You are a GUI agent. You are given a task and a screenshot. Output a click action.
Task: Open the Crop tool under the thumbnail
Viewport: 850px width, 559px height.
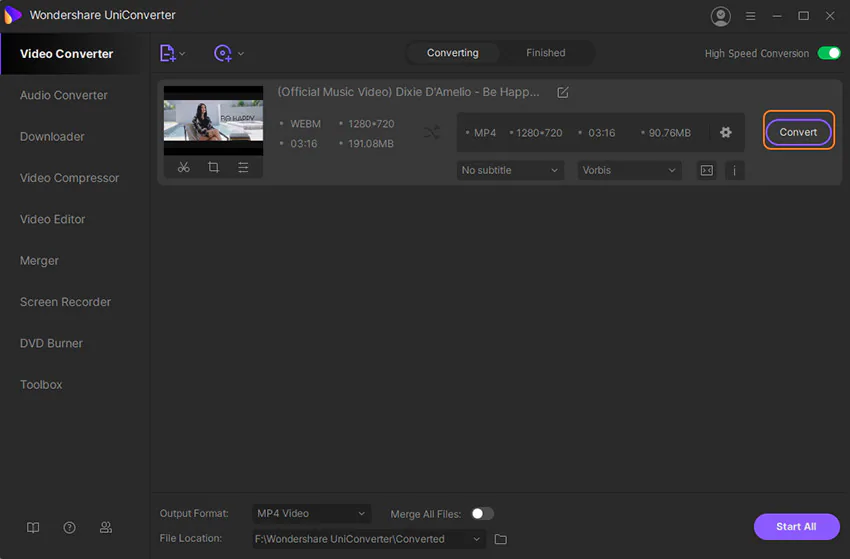pyautogui.click(x=214, y=168)
